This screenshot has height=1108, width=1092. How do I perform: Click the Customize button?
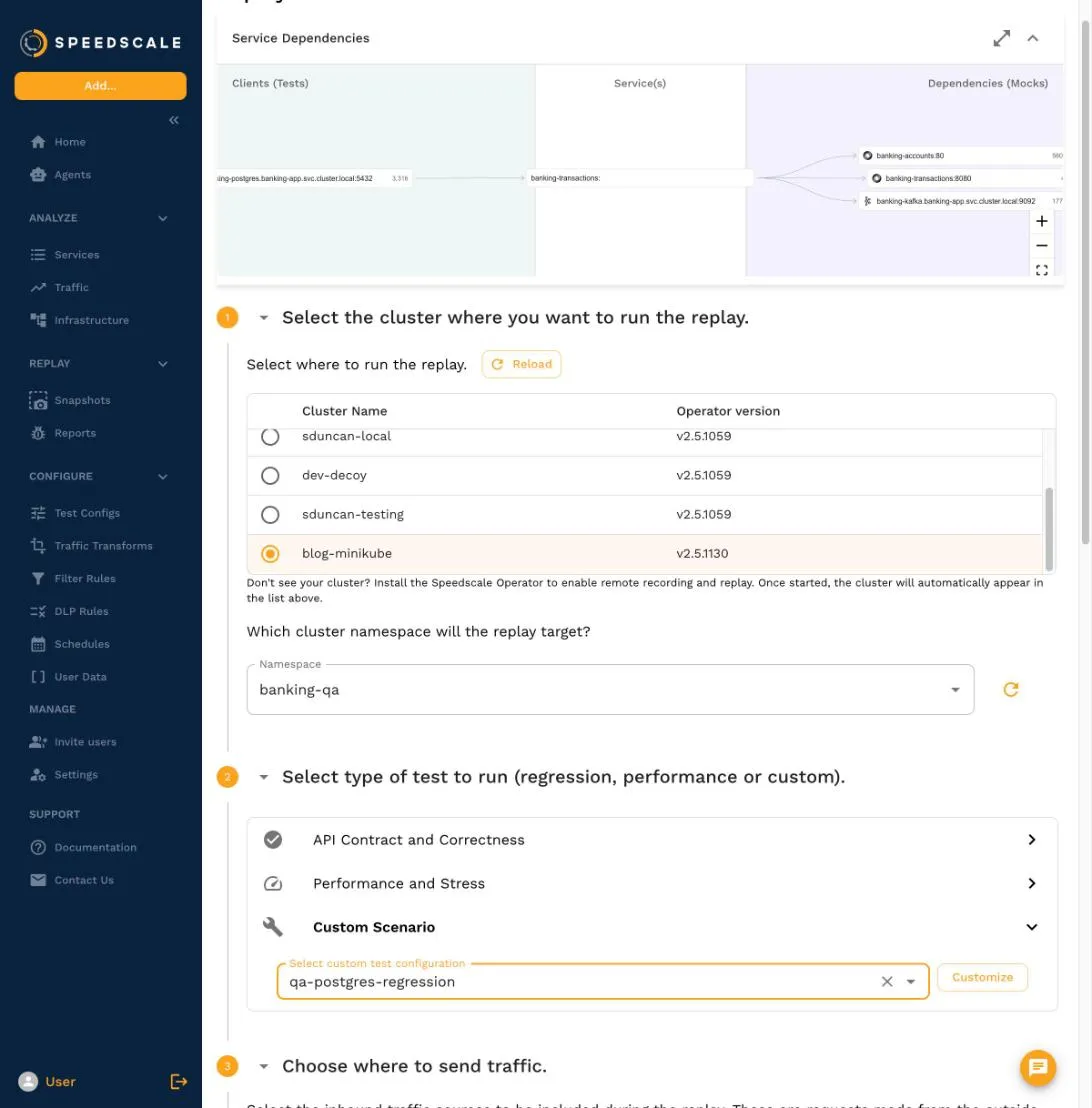click(982, 977)
